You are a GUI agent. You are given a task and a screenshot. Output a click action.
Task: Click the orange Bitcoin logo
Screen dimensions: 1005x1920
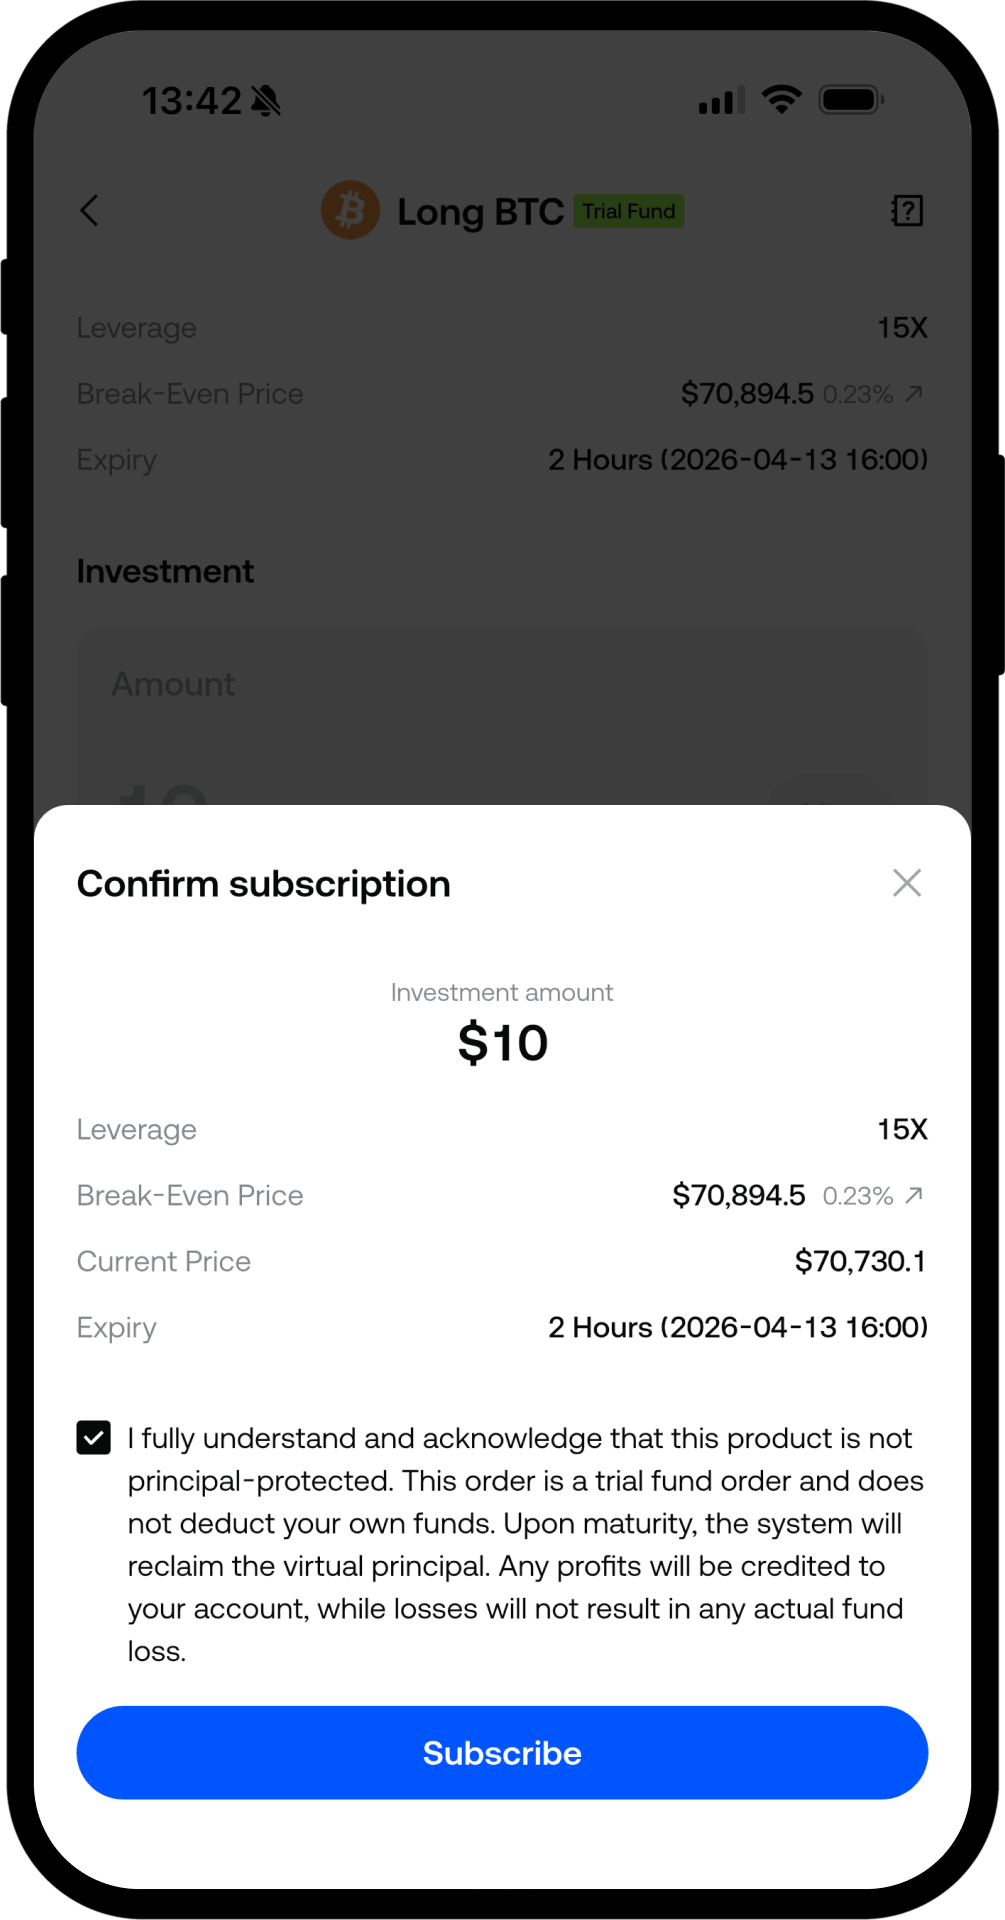click(x=350, y=210)
